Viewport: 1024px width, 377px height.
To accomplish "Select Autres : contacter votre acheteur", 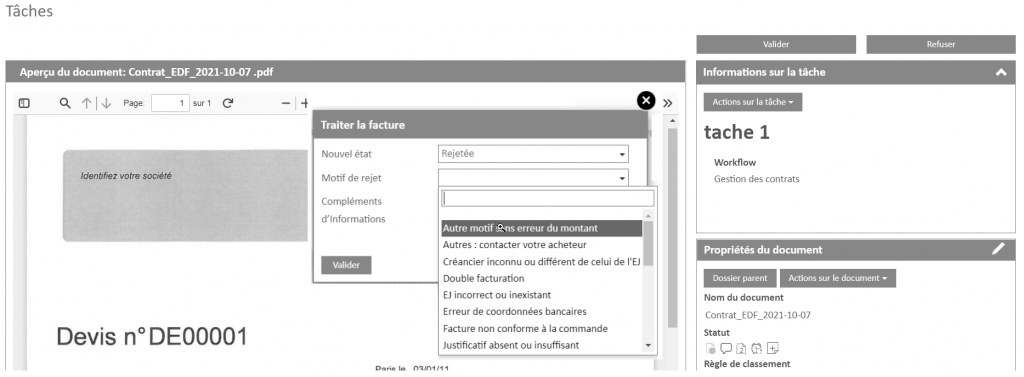I will tap(541, 245).
